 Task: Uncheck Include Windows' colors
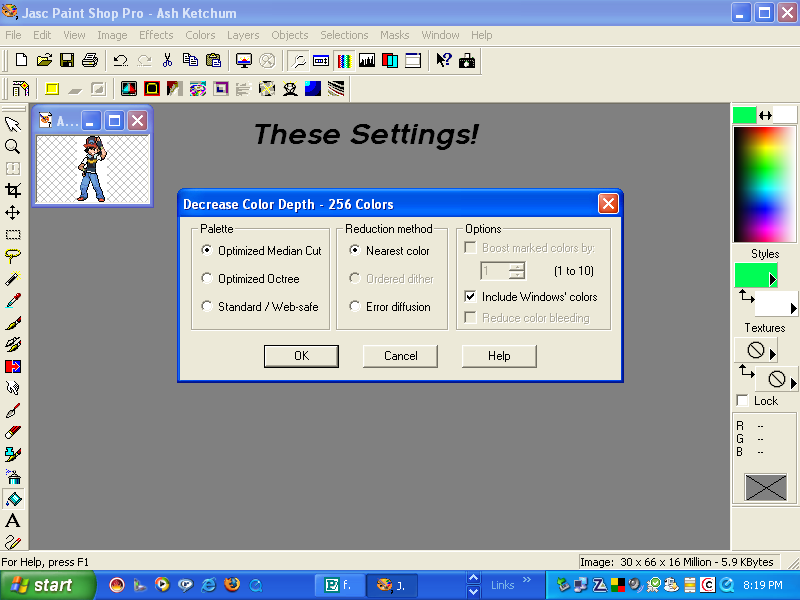click(470, 296)
